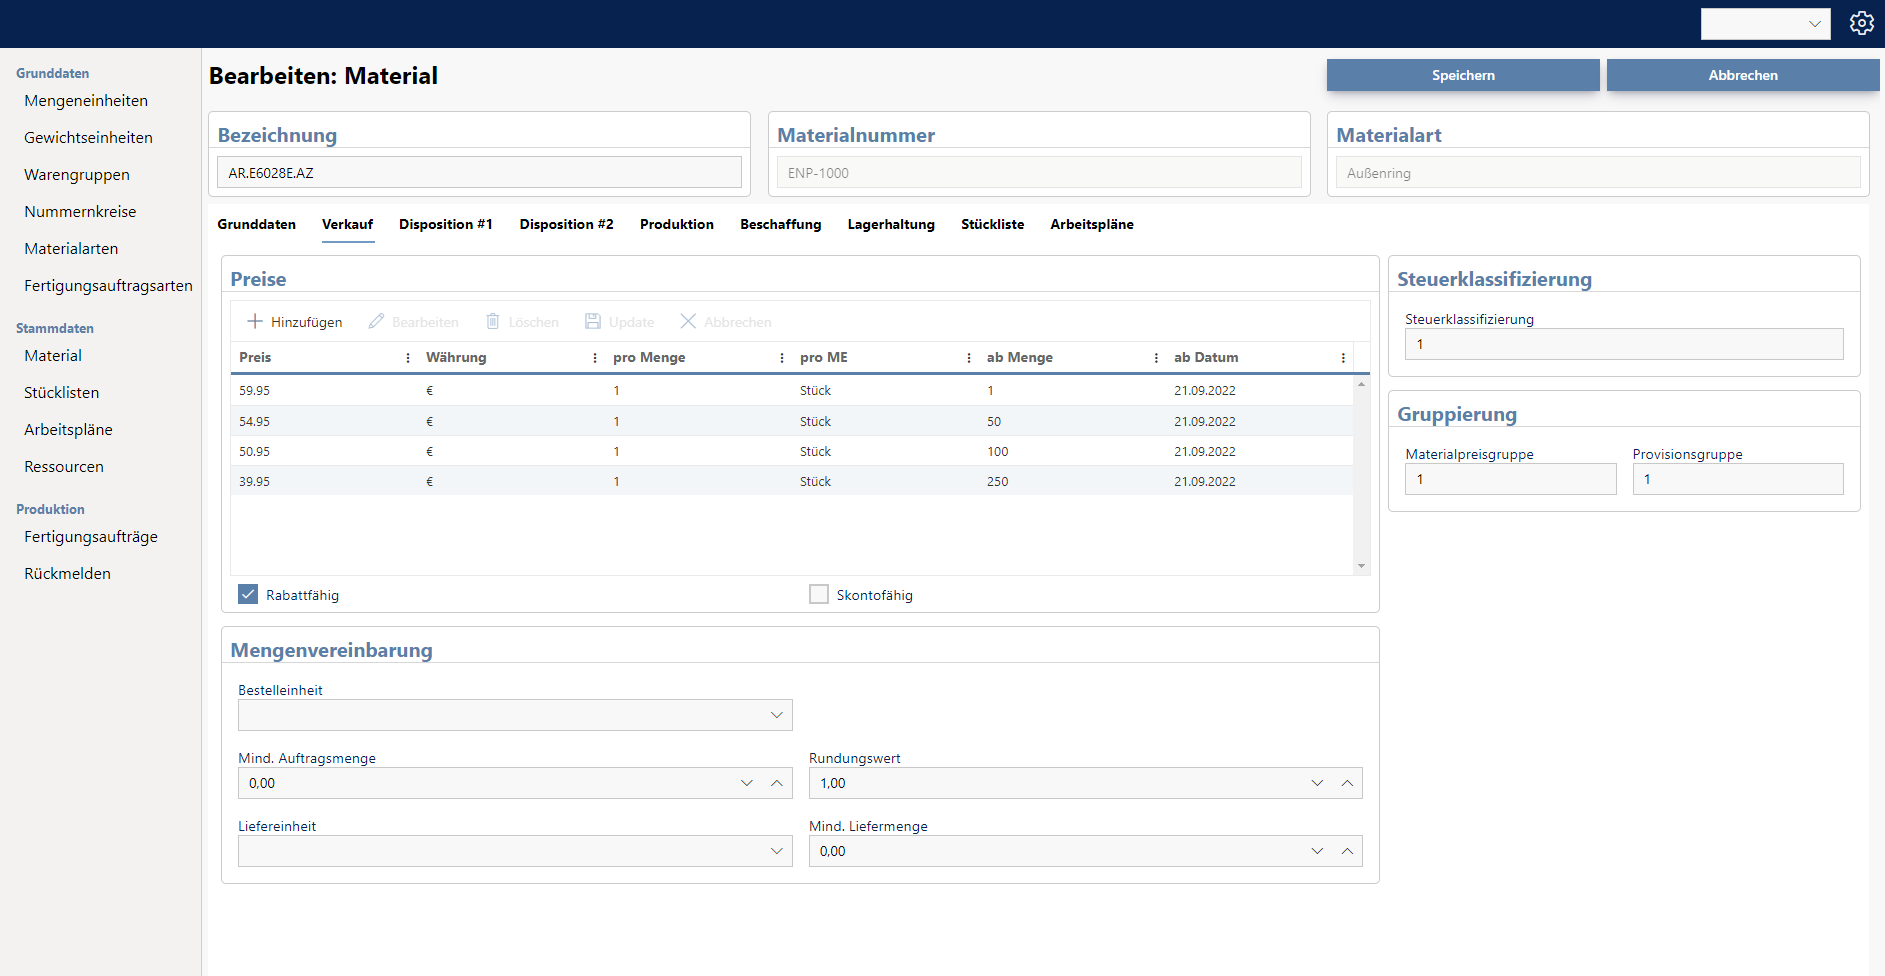Click the plus icon to add a price

[255, 321]
